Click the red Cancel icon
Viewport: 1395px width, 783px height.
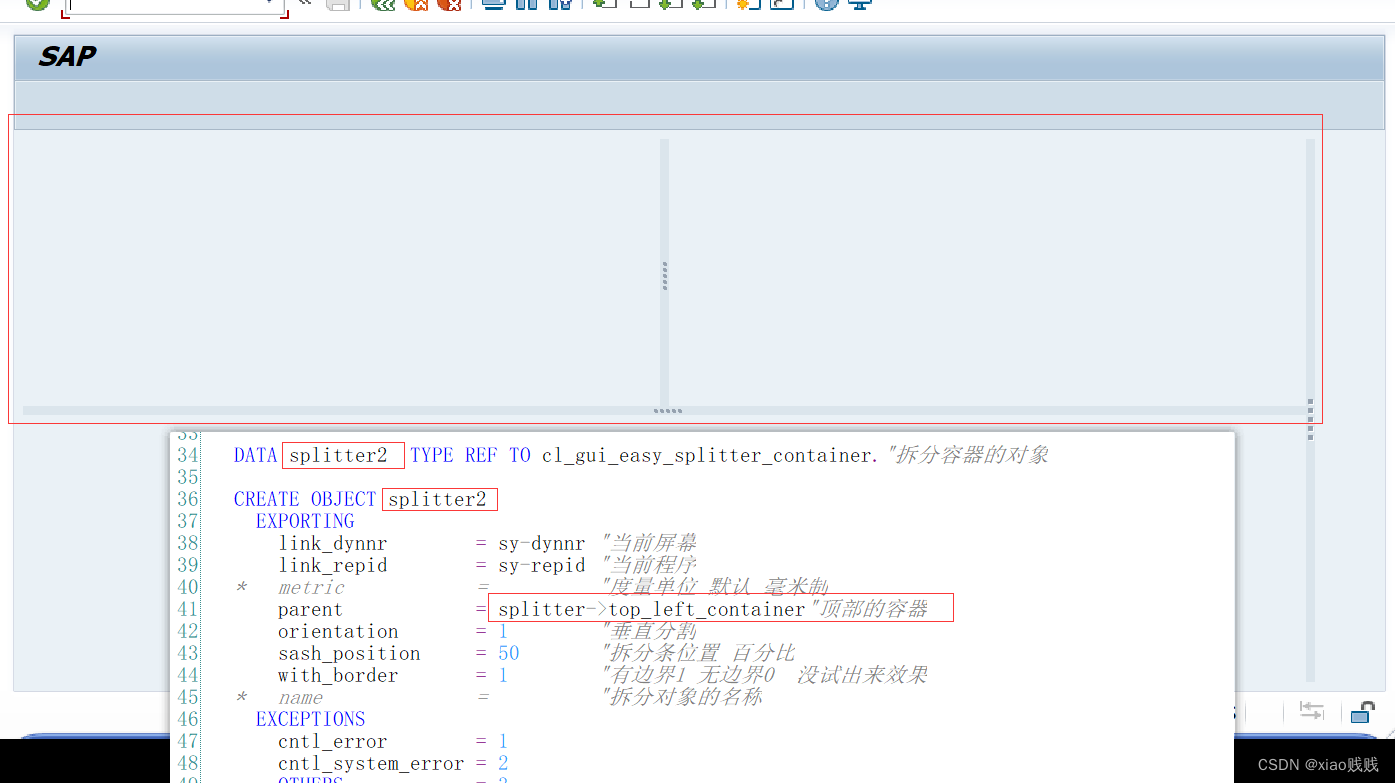[449, 4]
